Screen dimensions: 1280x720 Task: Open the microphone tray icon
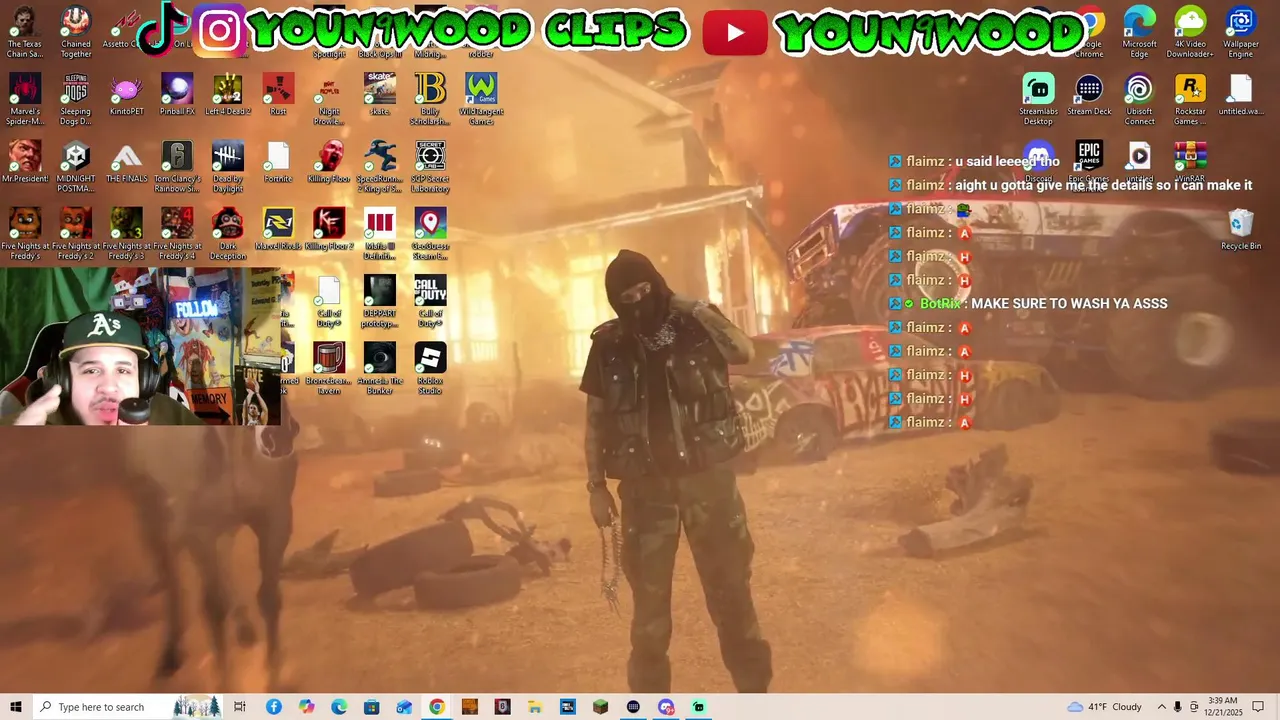[1178, 707]
